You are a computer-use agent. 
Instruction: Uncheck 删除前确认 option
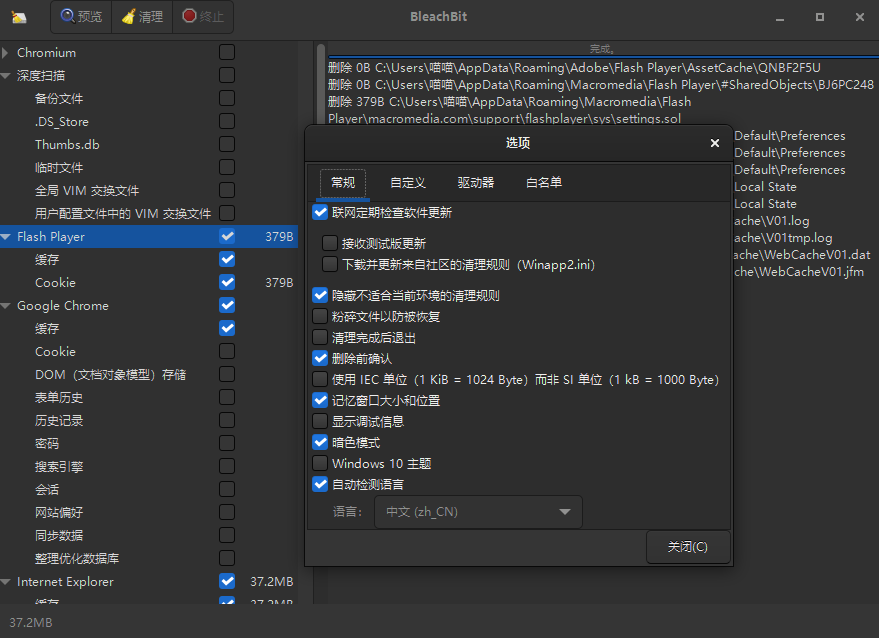click(320, 358)
